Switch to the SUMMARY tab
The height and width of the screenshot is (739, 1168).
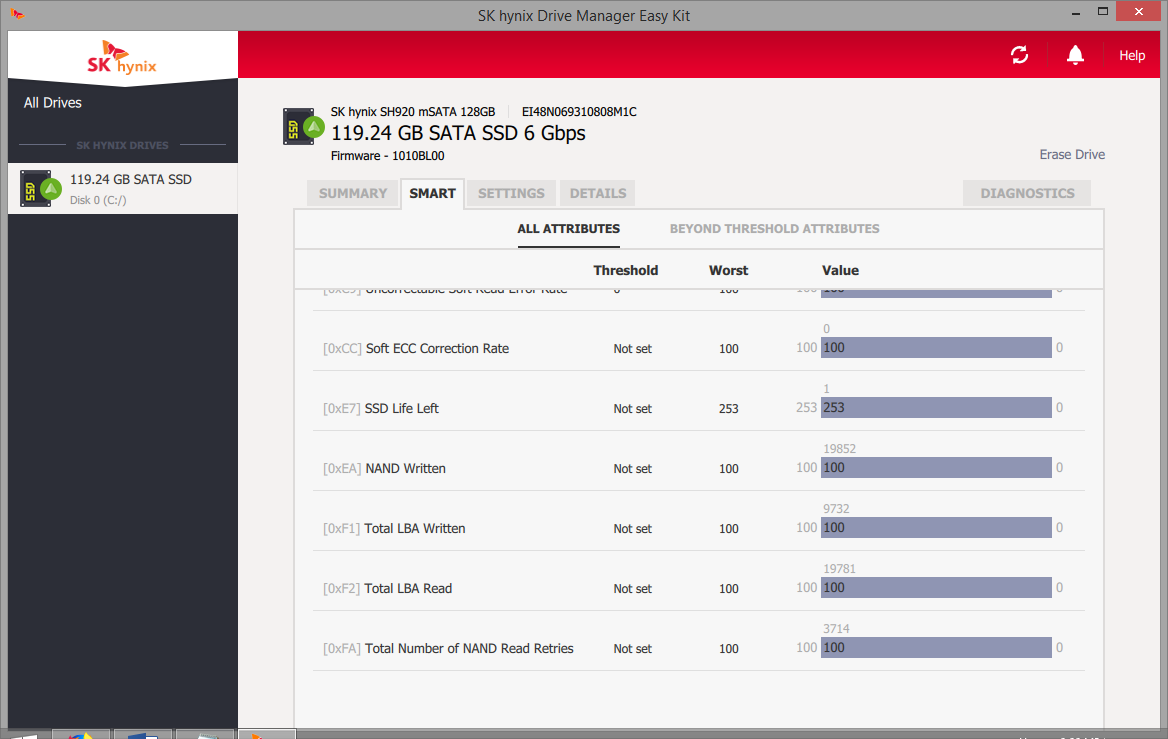353,194
